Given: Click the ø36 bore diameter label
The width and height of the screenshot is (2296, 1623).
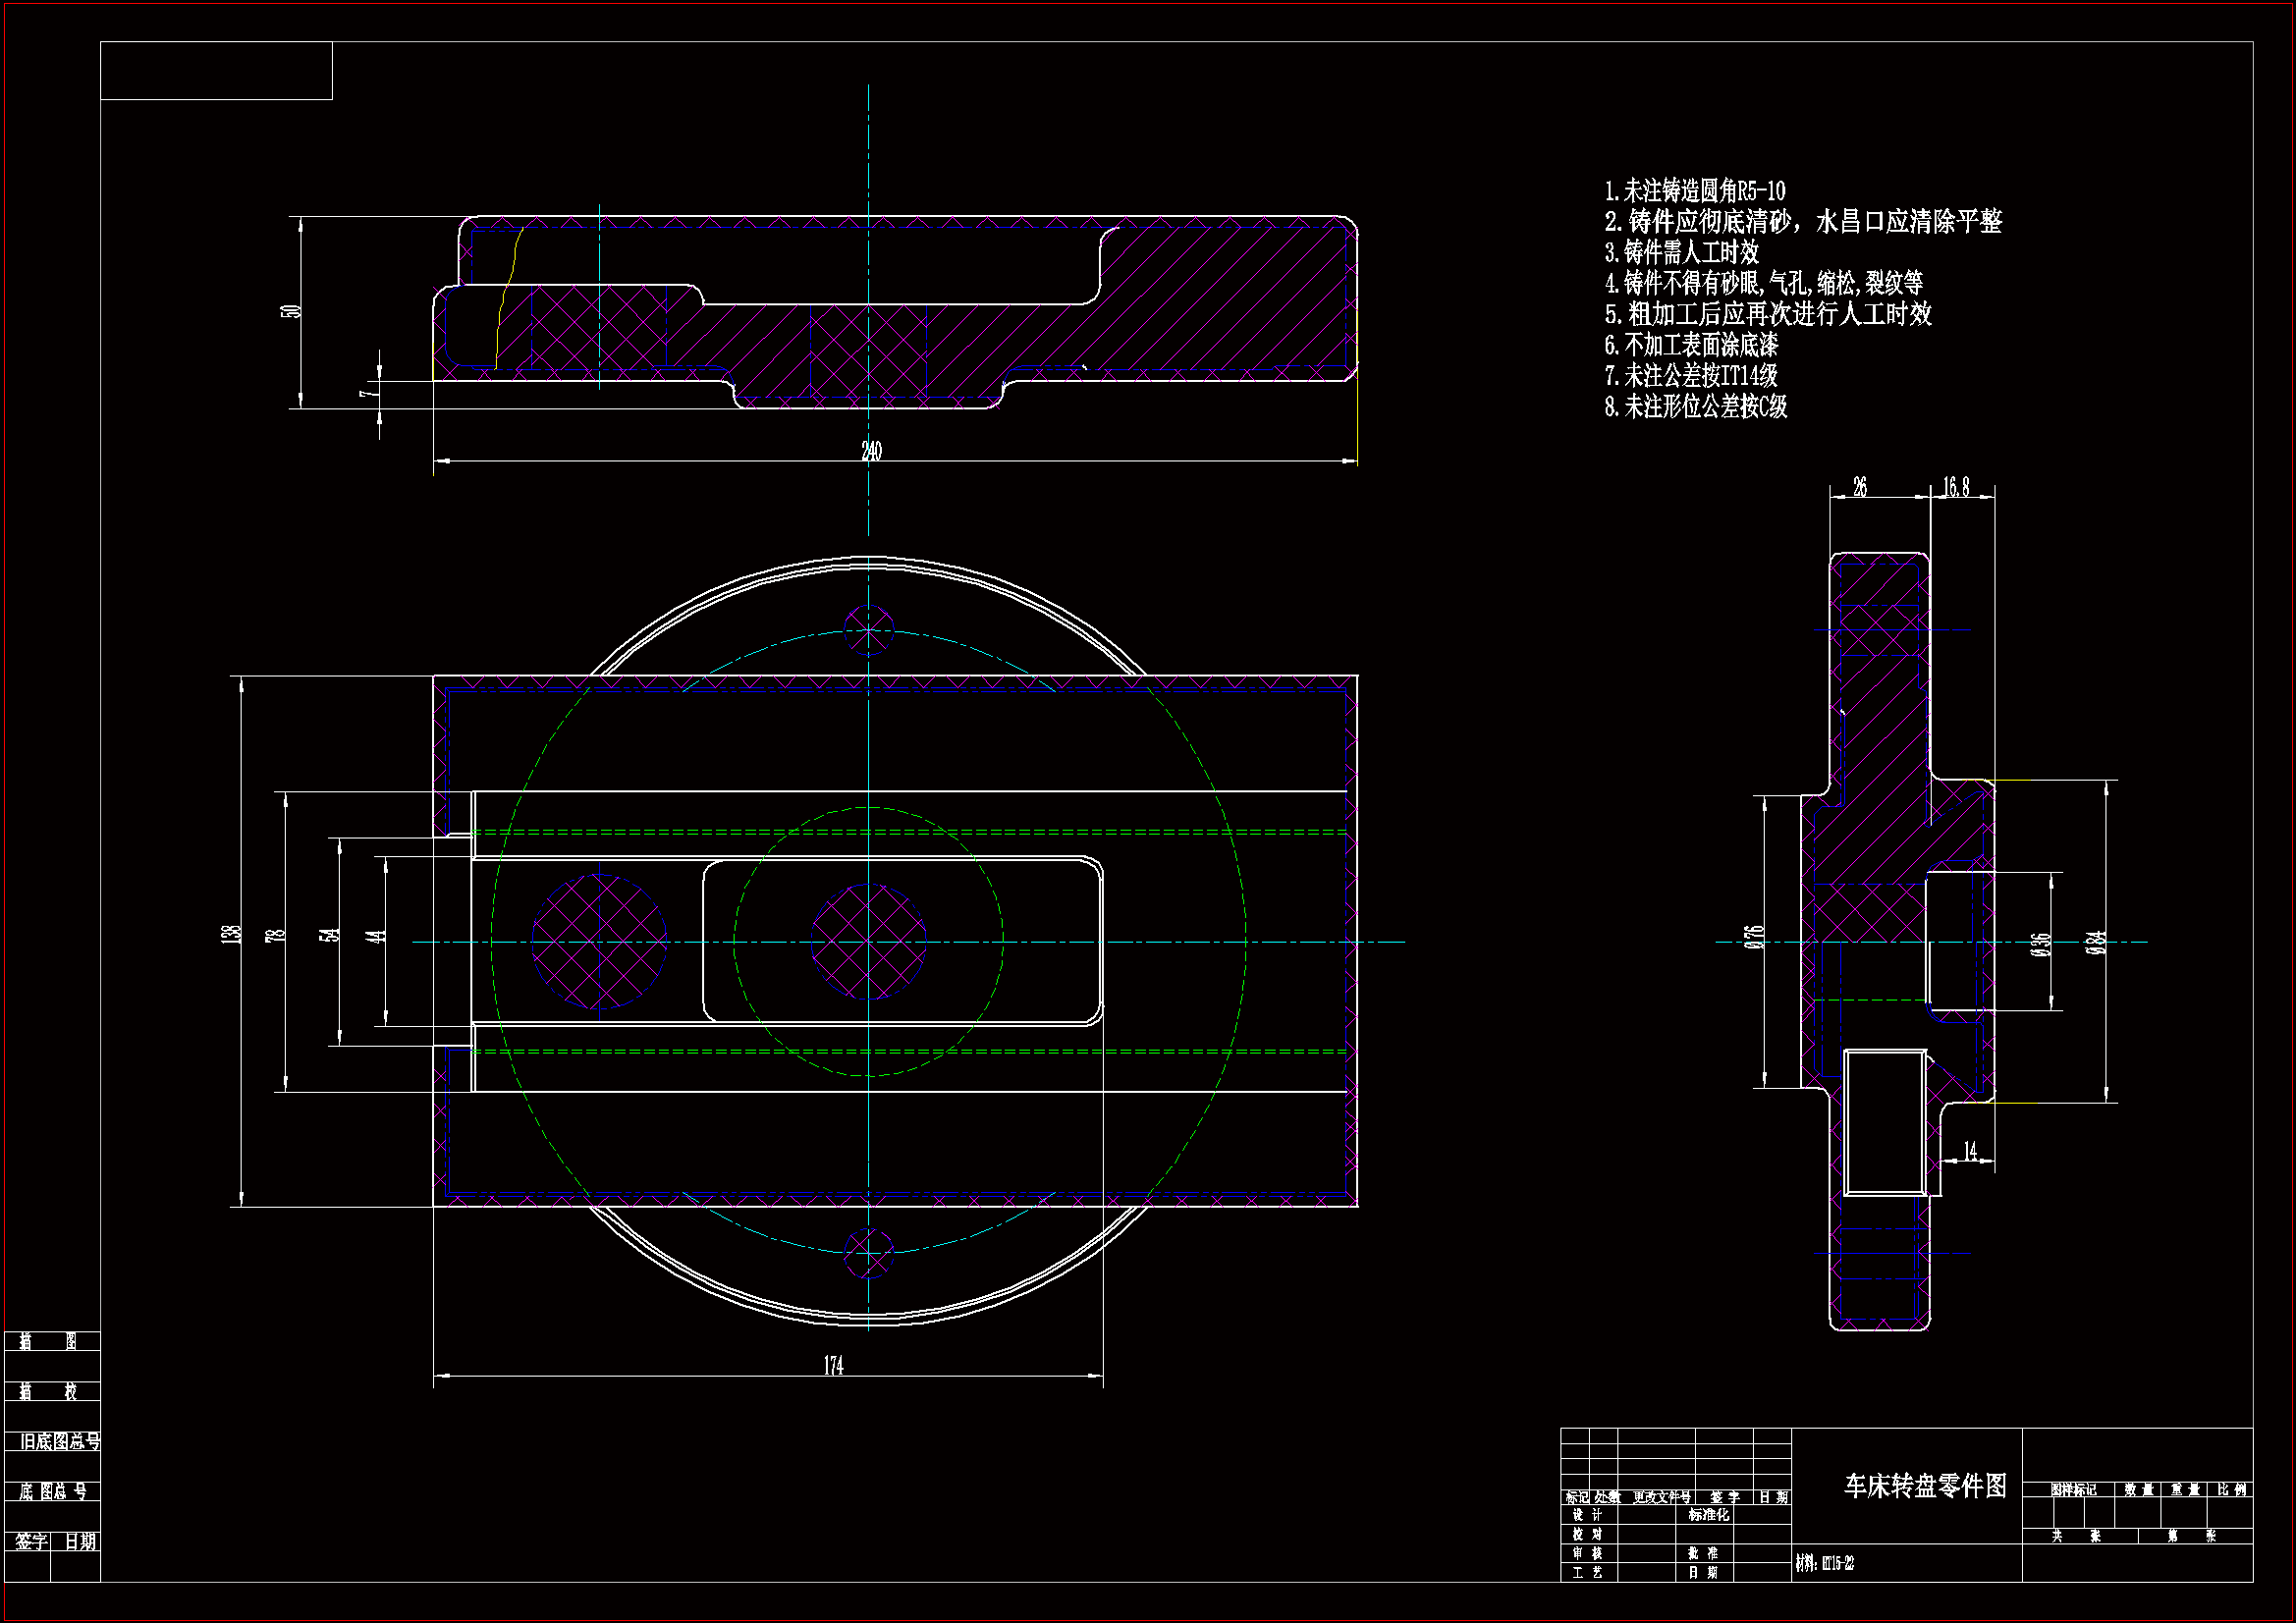Looking at the screenshot, I should 2041,944.
